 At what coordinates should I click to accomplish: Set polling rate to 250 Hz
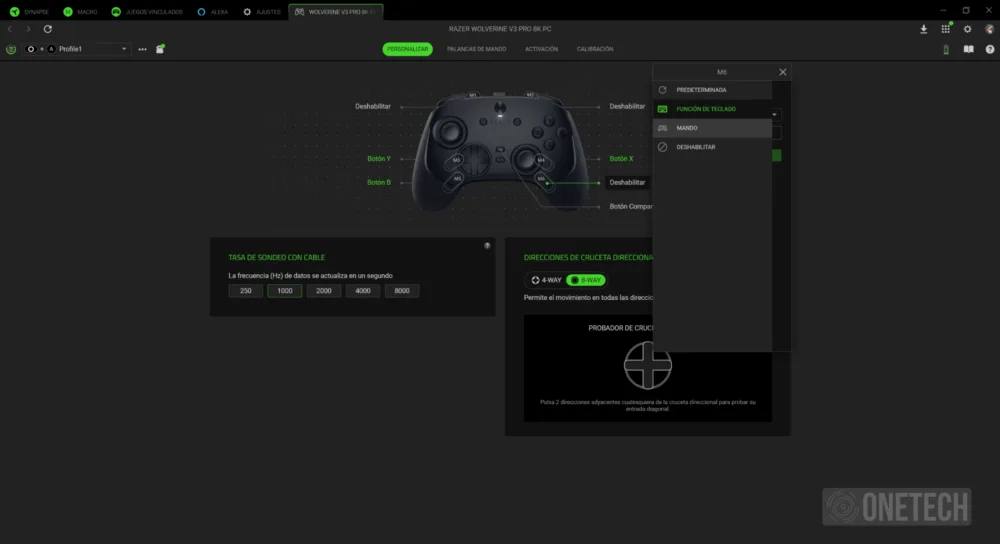pos(246,291)
